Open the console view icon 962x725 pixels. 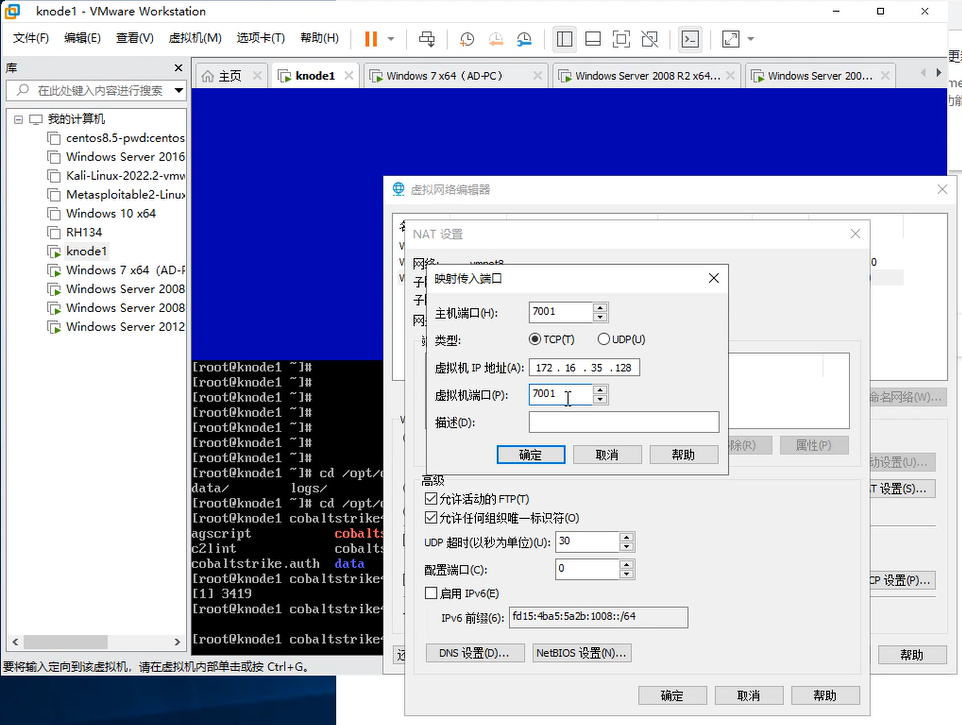pos(690,39)
